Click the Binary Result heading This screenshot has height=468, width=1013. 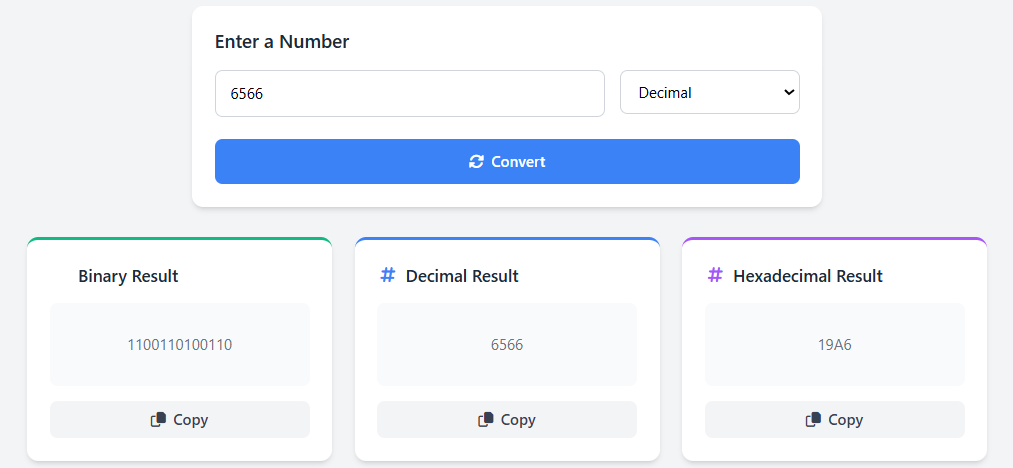(x=128, y=276)
